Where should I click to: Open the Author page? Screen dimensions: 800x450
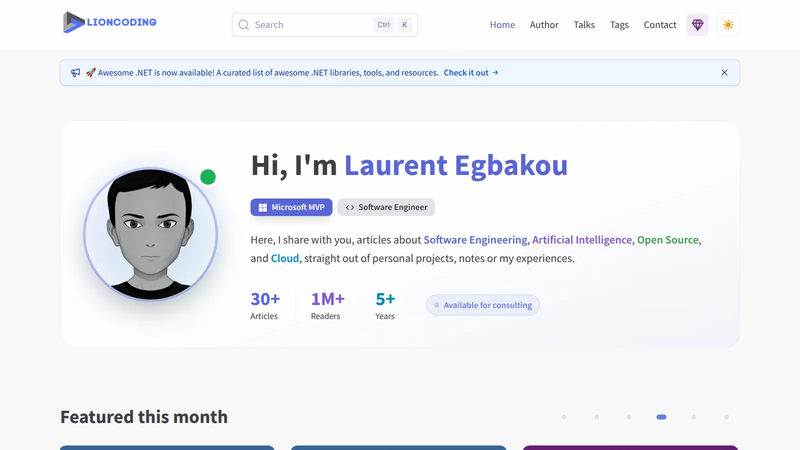544,24
